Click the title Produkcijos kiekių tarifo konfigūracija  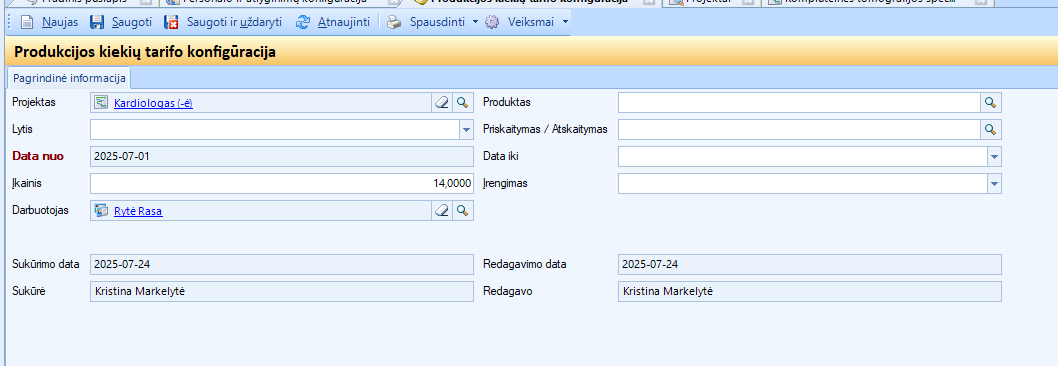[x=145, y=52]
